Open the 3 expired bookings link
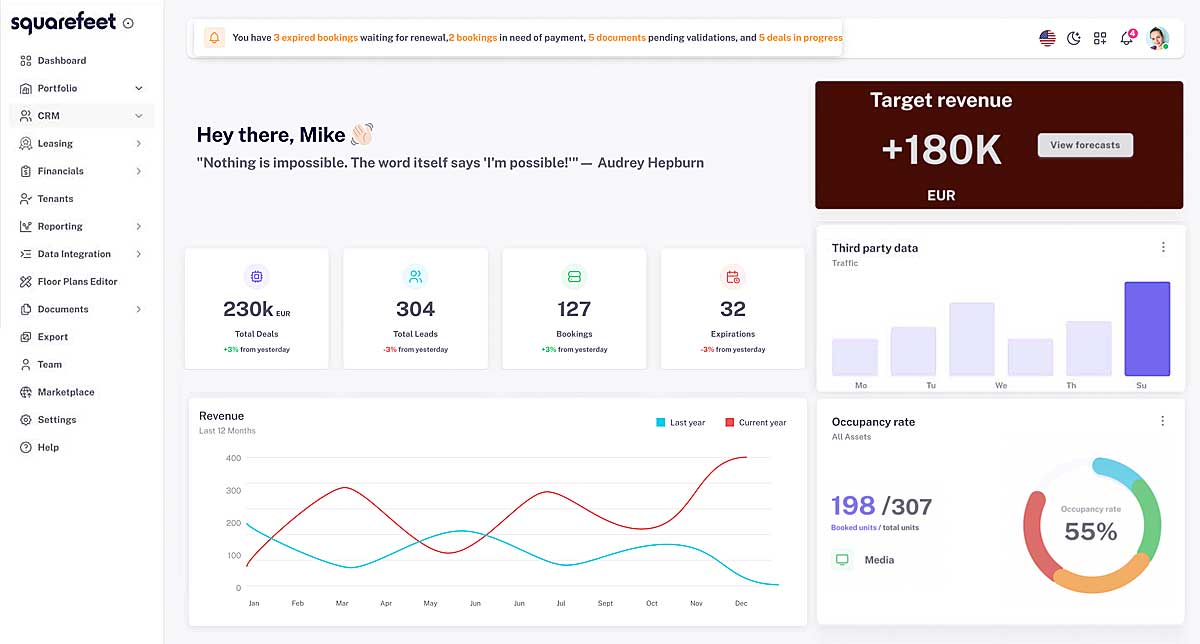Viewport: 1200px width, 644px height. point(315,38)
